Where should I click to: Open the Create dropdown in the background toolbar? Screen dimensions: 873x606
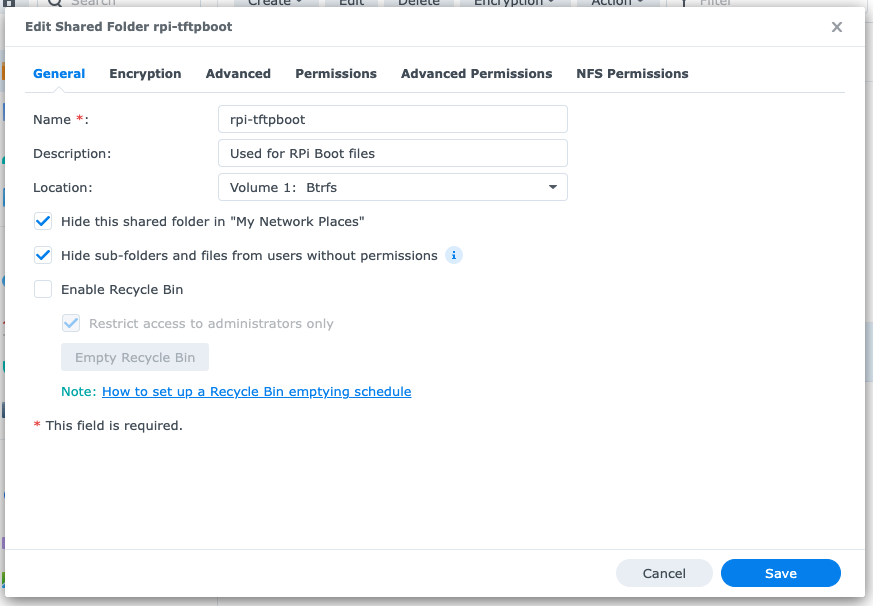tap(275, 3)
